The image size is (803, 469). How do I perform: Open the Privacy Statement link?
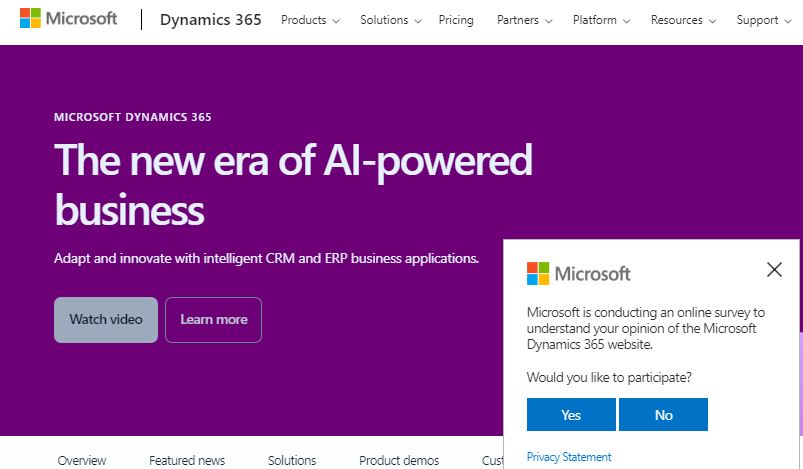(x=568, y=456)
